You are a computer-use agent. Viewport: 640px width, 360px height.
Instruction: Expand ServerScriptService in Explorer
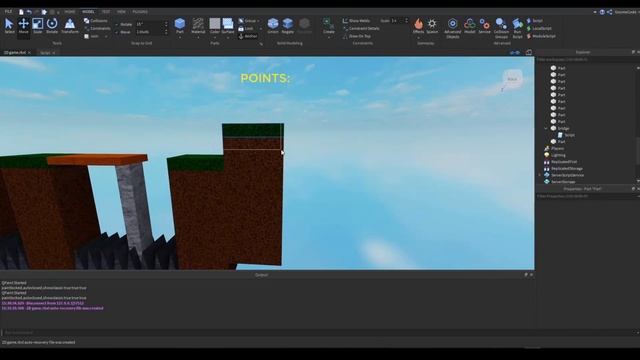click(540, 175)
